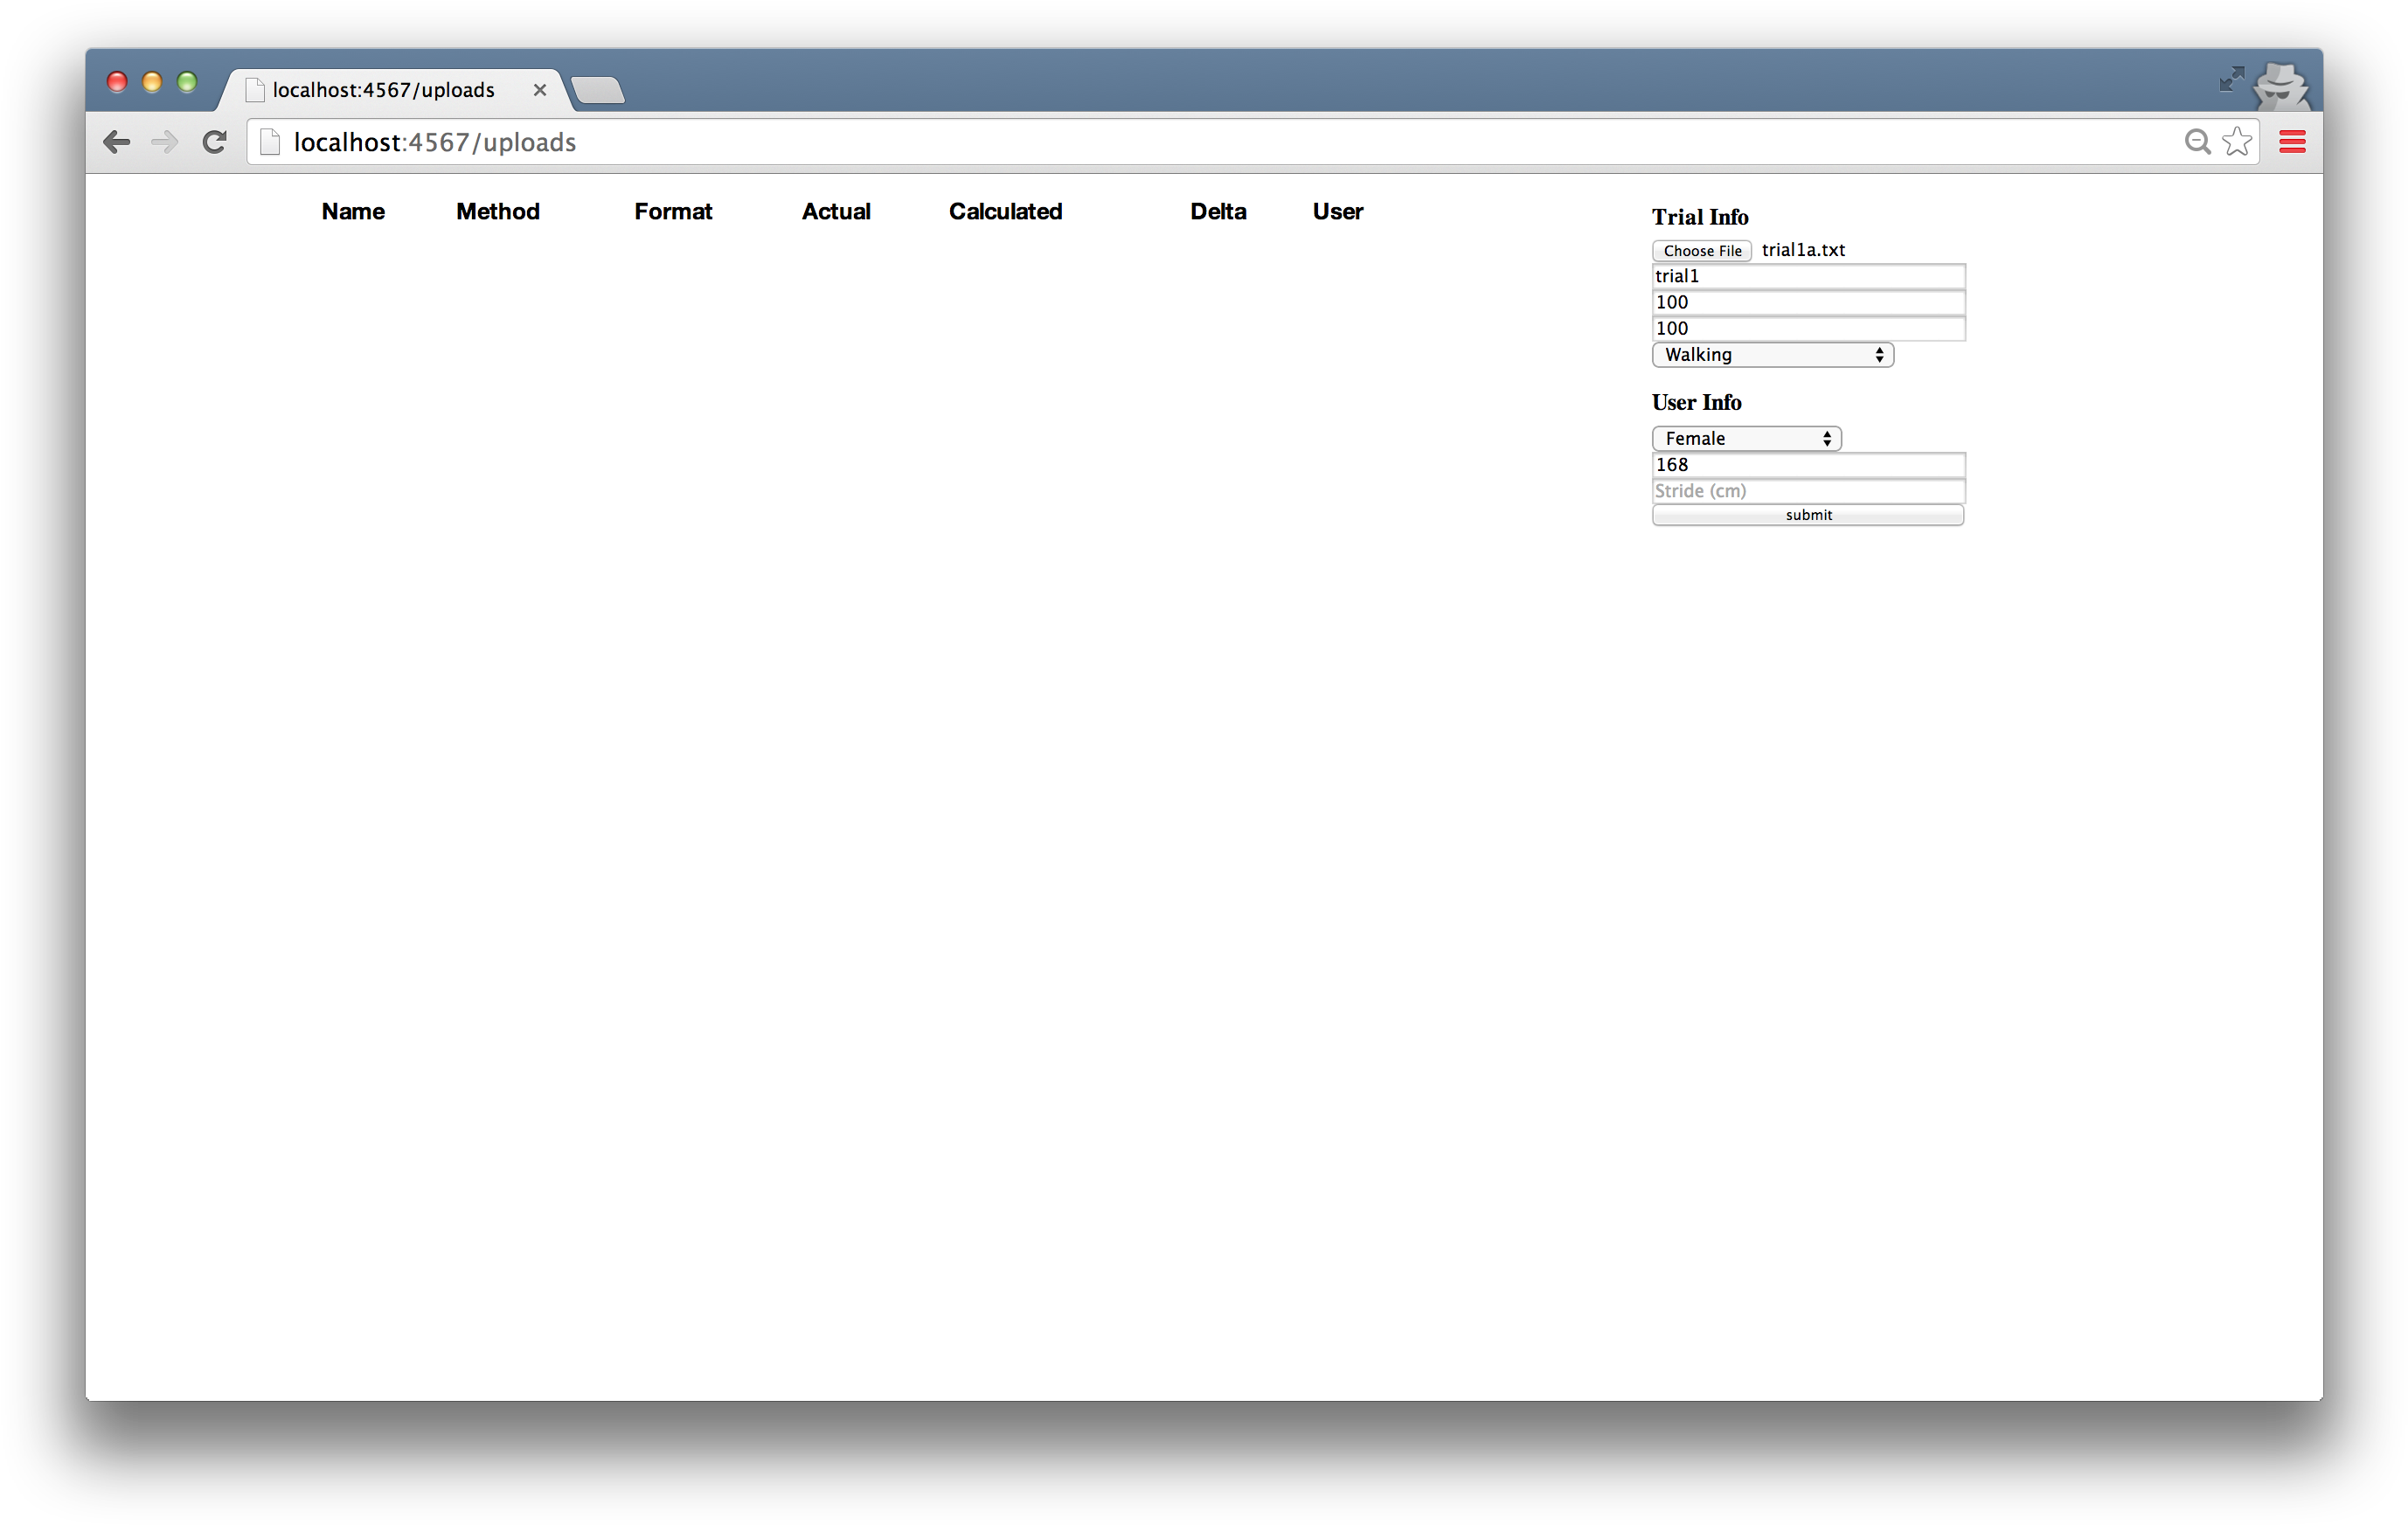Screen dimensions: 2408x1525
Task: Focus the Stride (cm) input field
Action: (1808, 491)
